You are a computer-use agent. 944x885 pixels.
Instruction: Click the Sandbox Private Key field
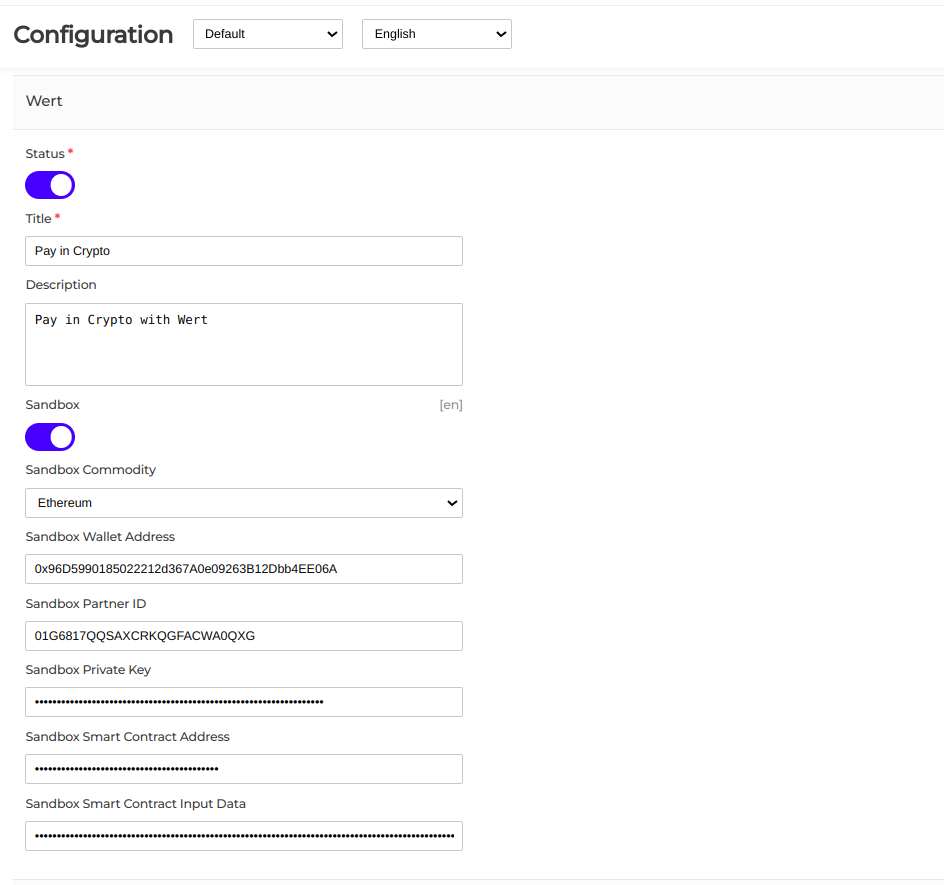(243, 701)
